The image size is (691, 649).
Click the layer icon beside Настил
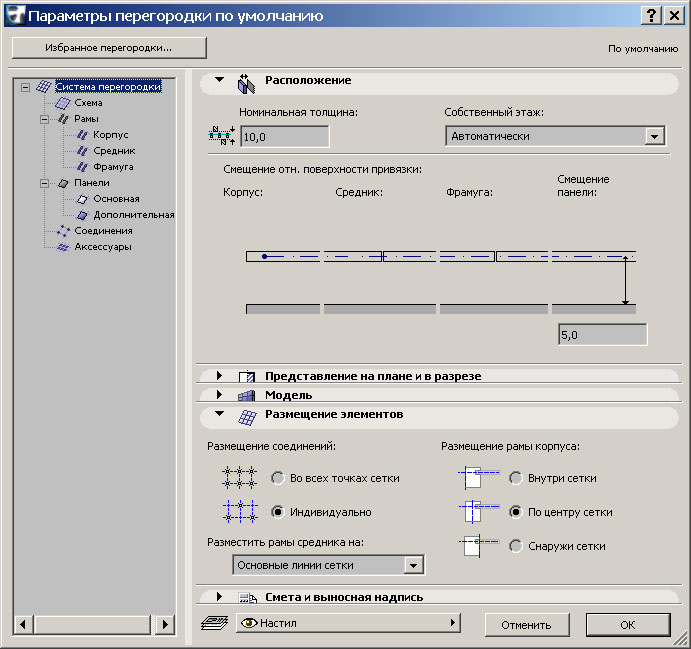[213, 623]
